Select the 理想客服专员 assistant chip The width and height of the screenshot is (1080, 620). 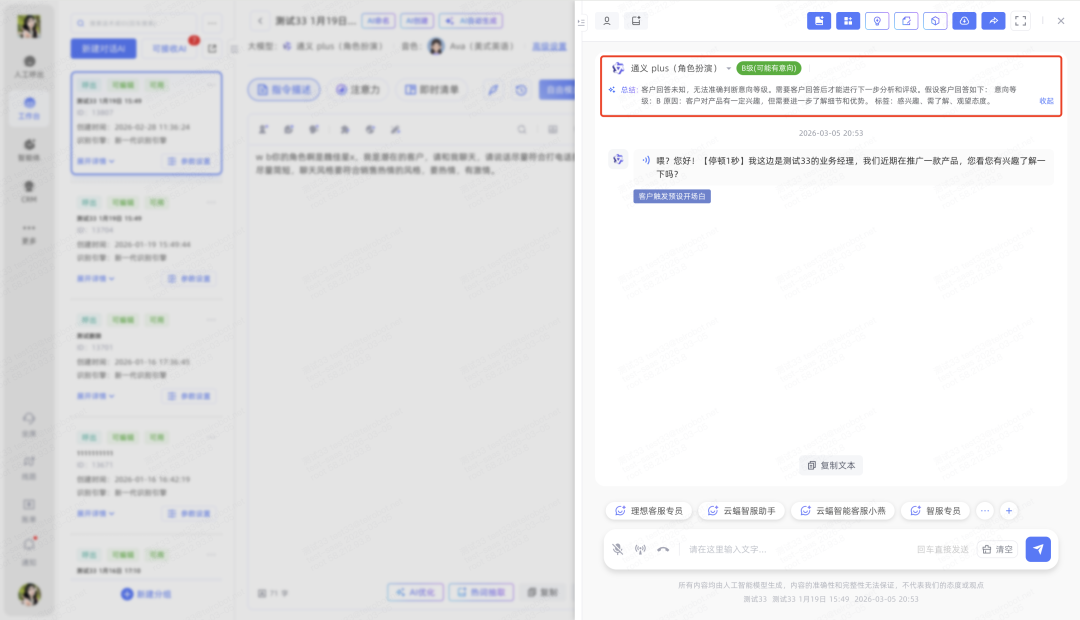[x=648, y=511]
